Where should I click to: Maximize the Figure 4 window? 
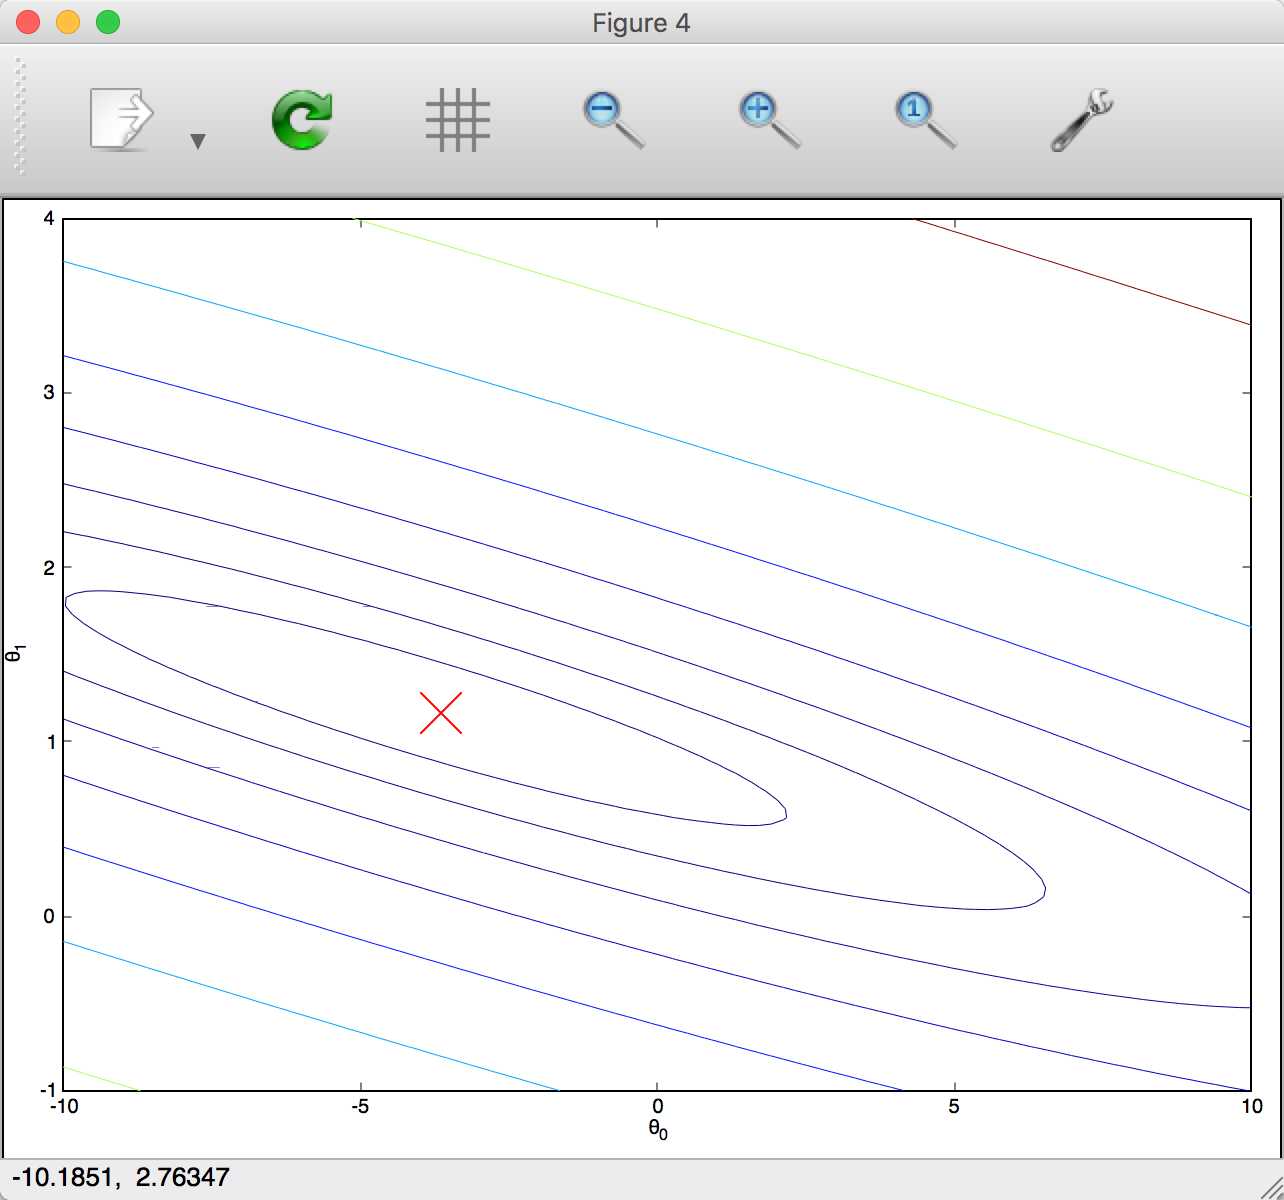pyautogui.click(x=107, y=22)
